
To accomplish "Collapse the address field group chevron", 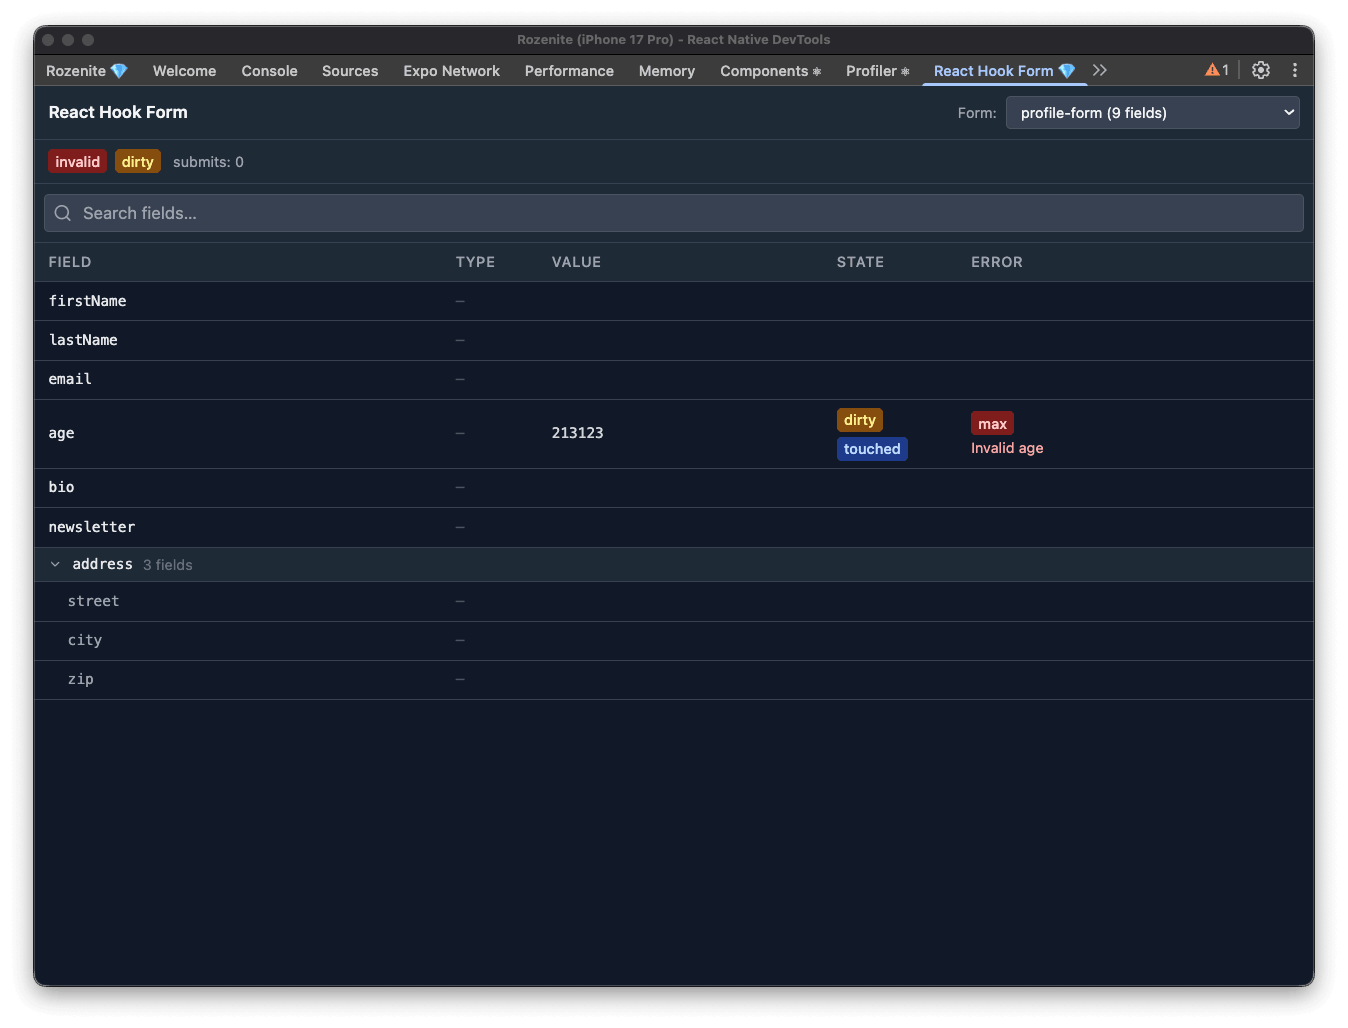I will pyautogui.click(x=55, y=564).
